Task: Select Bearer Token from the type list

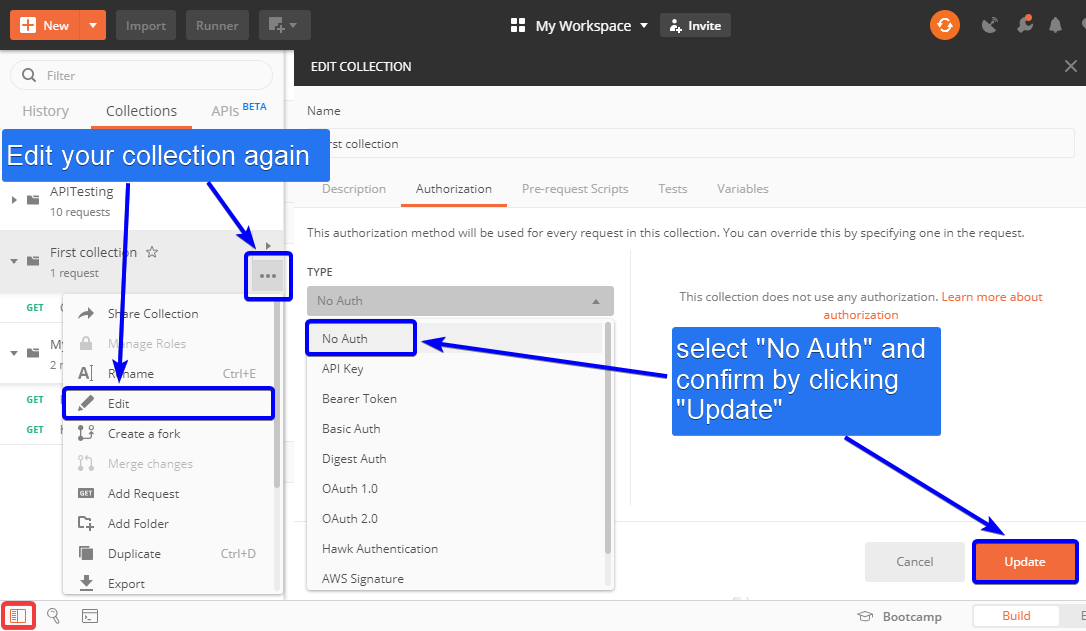Action: tap(359, 399)
